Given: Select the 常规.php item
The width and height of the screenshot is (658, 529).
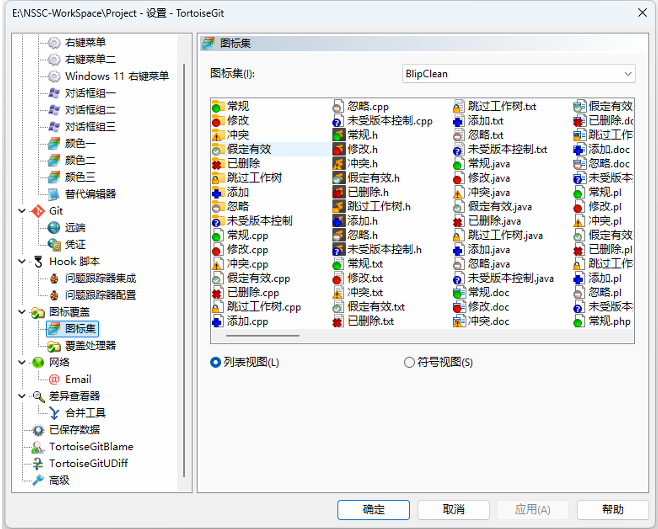Looking at the screenshot, I should click(x=602, y=321).
